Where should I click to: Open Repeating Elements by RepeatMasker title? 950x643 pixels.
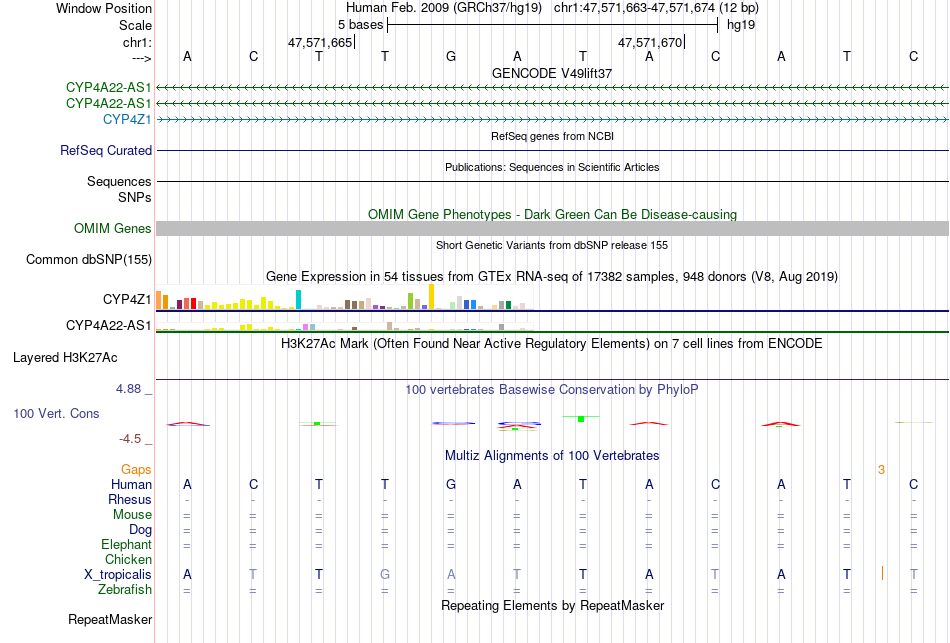pyautogui.click(x=552, y=606)
